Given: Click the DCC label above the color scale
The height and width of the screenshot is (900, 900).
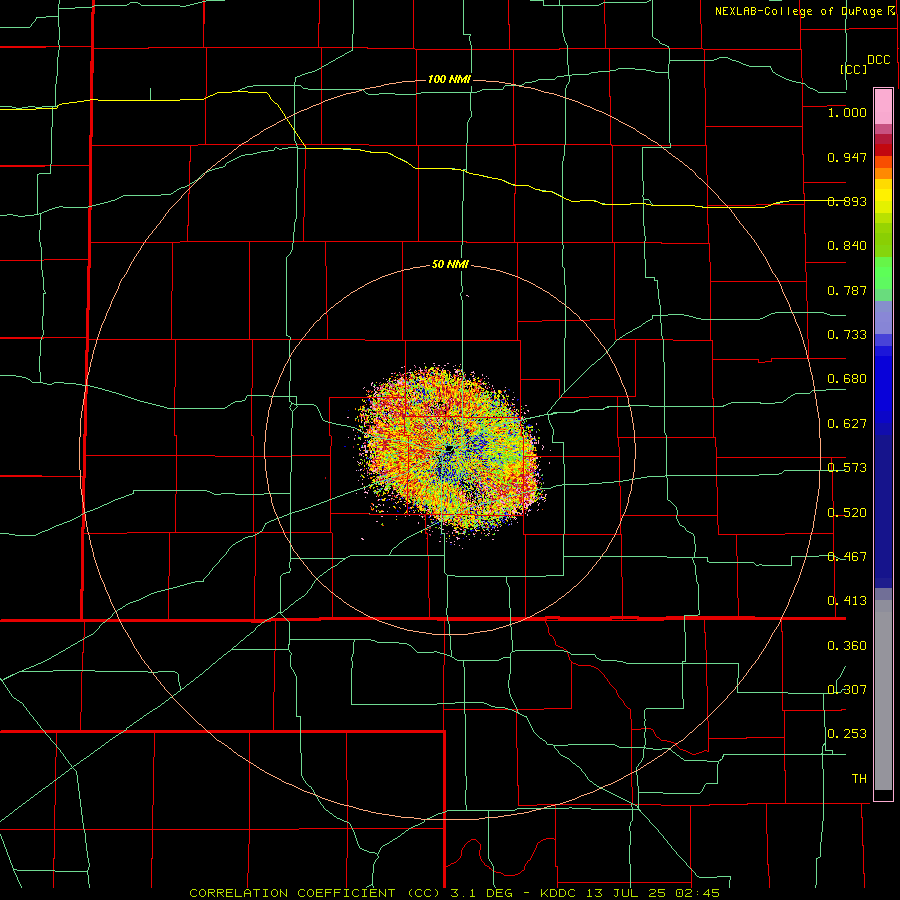Looking at the screenshot, I should tap(878, 60).
